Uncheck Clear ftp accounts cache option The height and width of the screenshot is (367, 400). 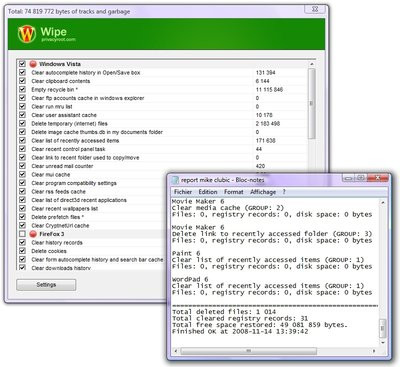(x=22, y=98)
